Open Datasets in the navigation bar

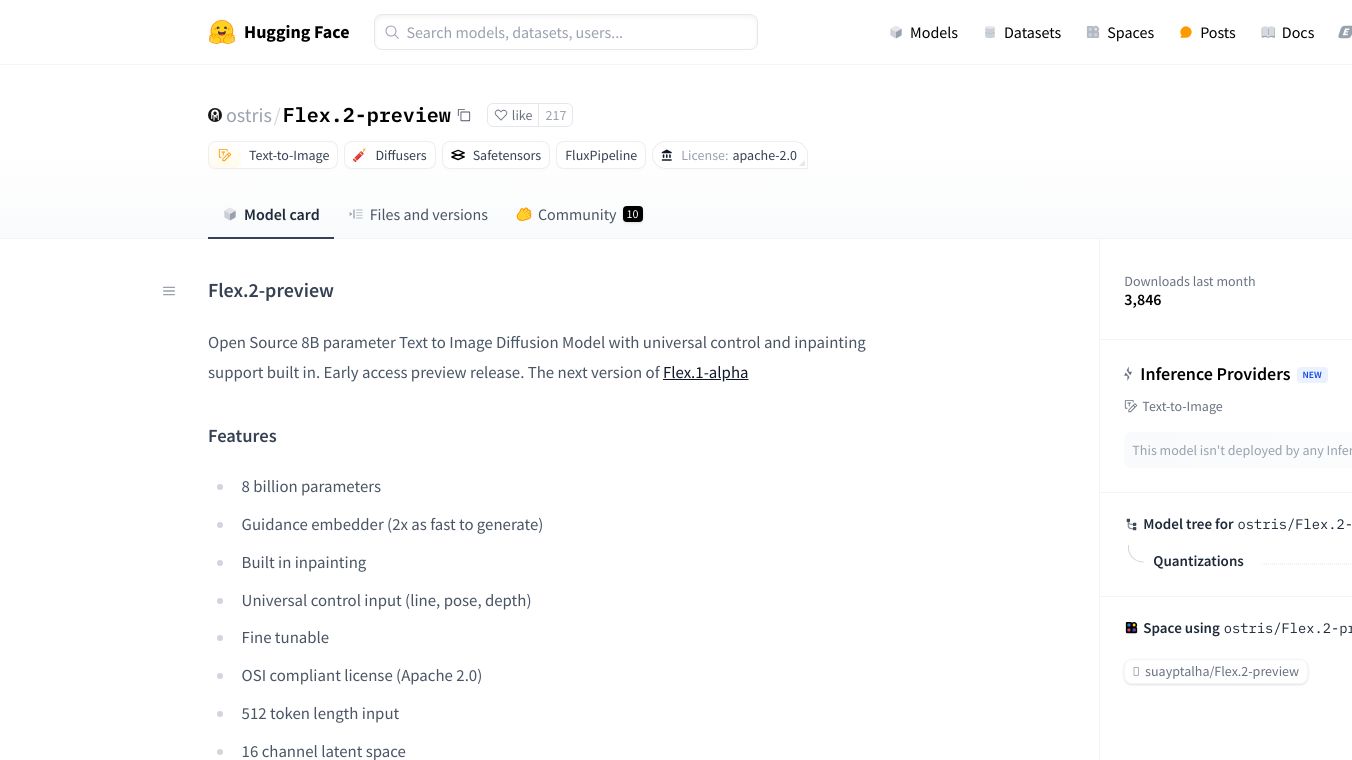[x=1022, y=32]
